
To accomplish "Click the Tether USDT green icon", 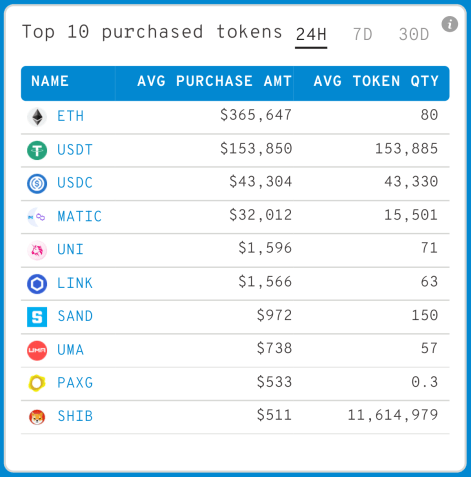I will pyautogui.click(x=37, y=150).
